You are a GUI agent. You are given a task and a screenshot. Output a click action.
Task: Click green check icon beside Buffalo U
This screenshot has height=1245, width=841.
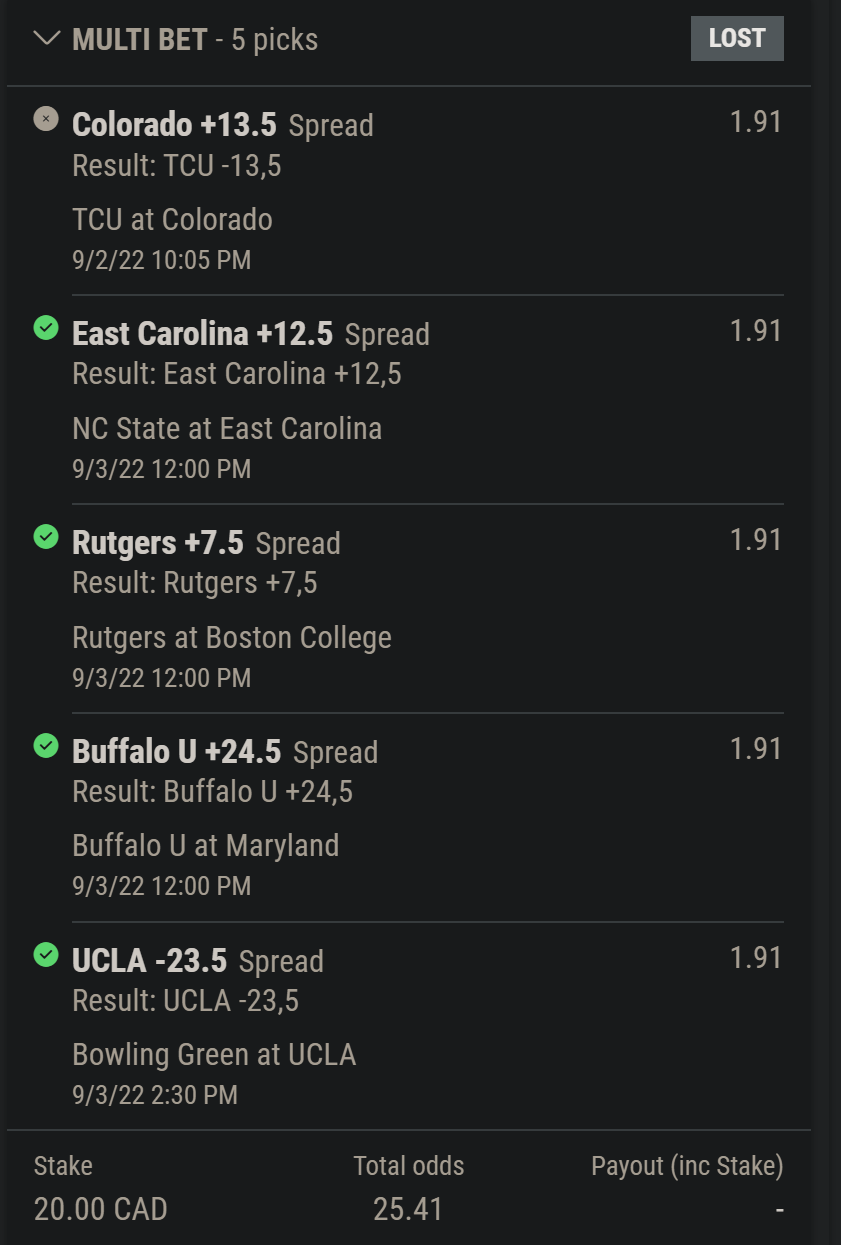(x=46, y=746)
